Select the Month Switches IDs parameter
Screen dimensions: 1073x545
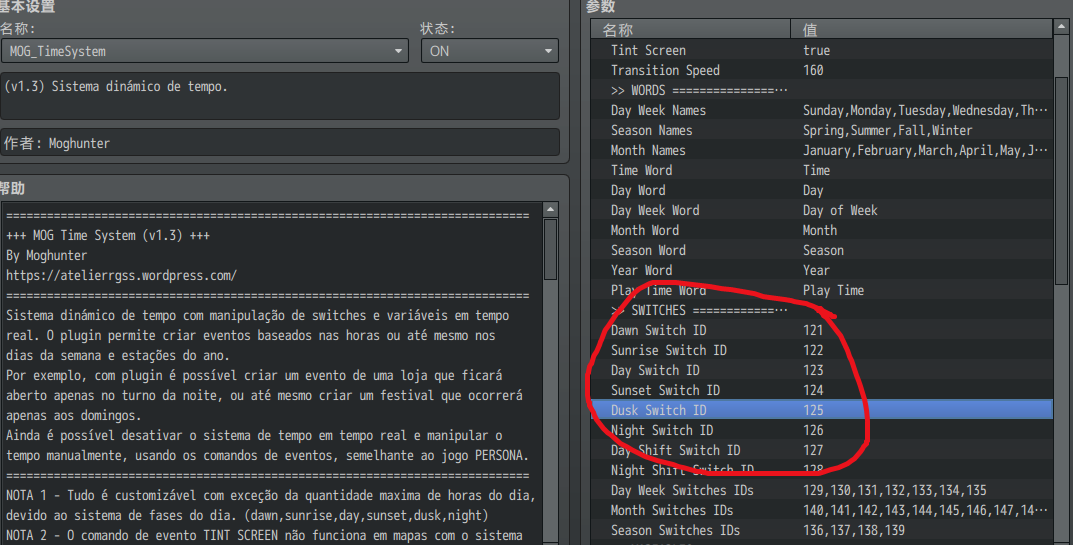point(822,510)
